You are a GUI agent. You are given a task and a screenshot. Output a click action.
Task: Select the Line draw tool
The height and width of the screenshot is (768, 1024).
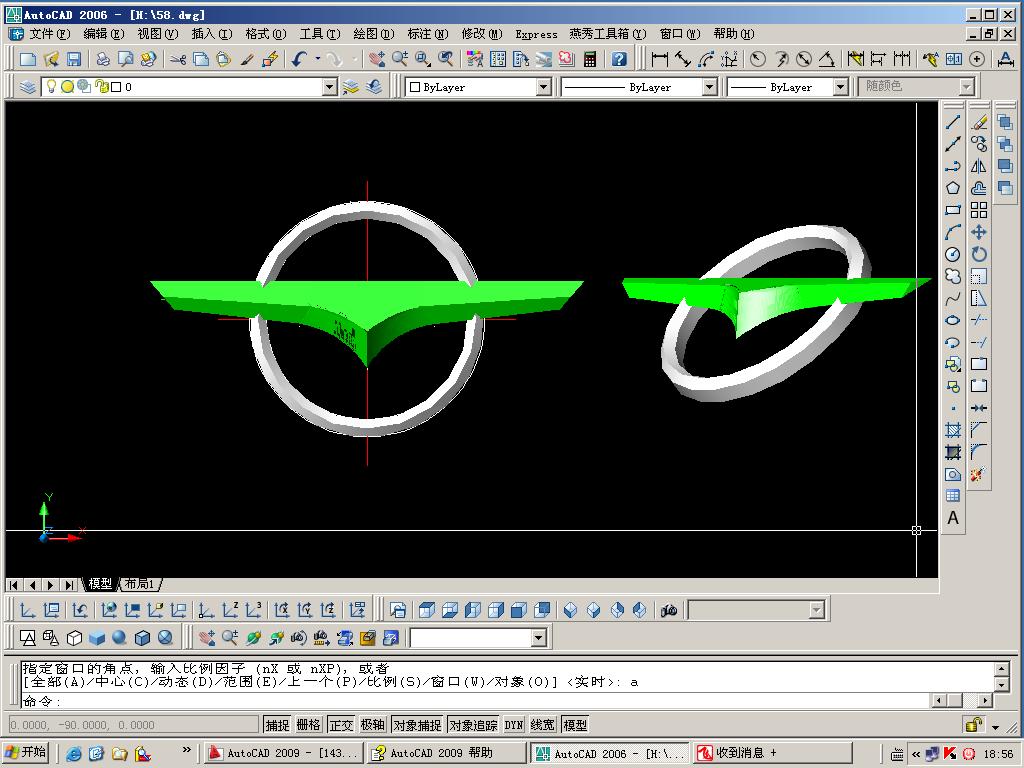click(953, 122)
